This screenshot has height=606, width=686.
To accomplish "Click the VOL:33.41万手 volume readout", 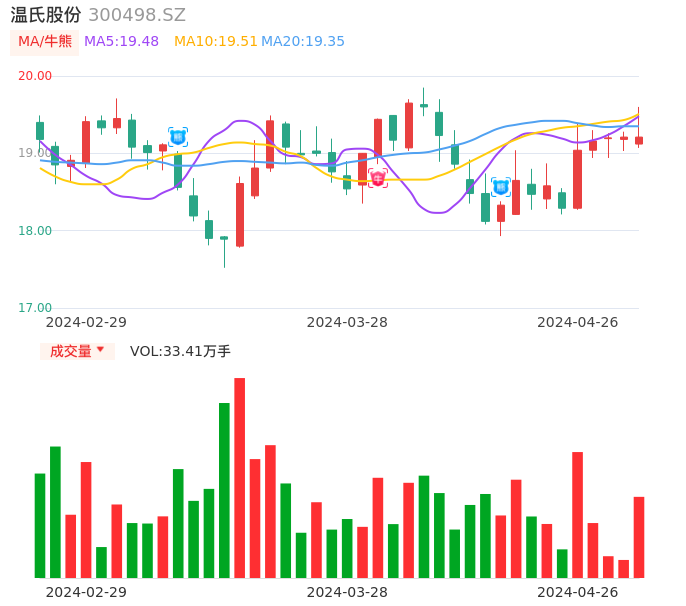I will [x=180, y=351].
